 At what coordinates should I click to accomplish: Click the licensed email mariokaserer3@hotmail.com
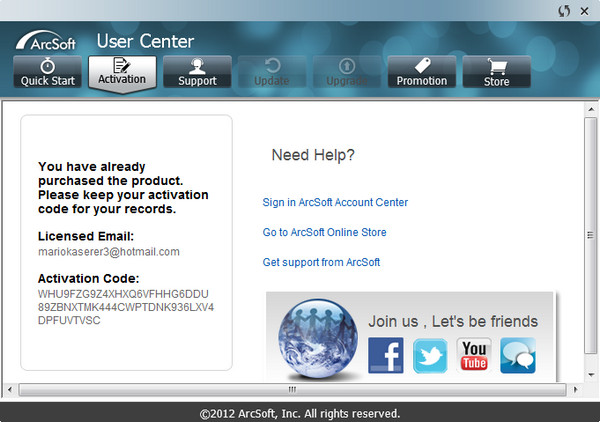pyautogui.click(x=109, y=252)
